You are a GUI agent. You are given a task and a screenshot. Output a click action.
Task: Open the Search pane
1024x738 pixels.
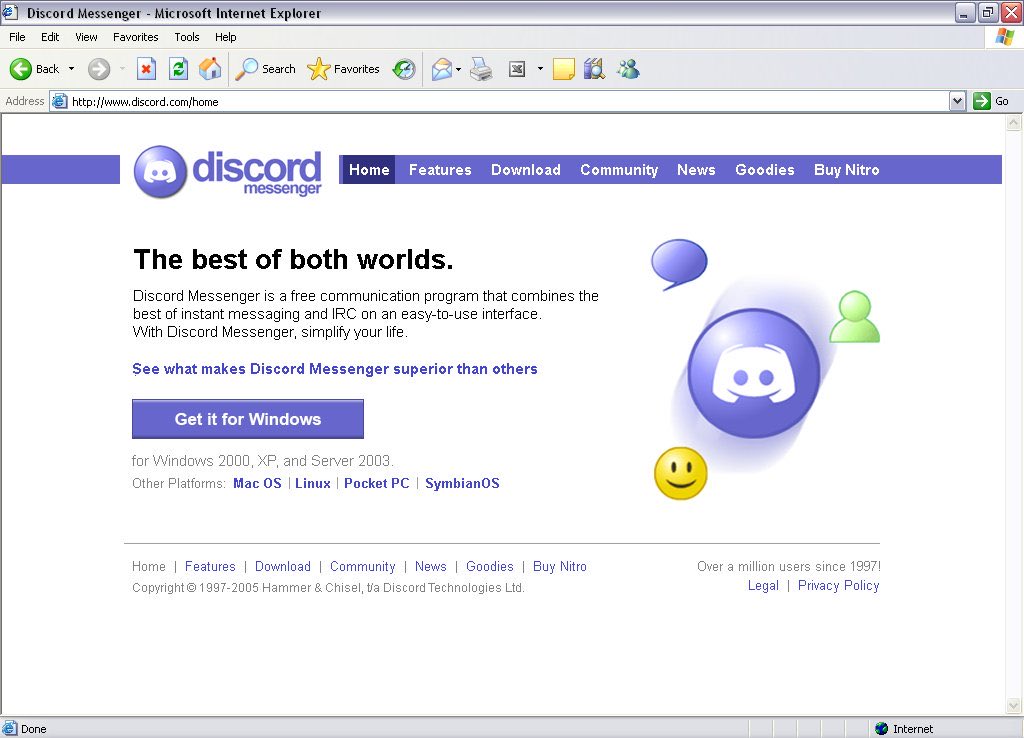tap(265, 69)
